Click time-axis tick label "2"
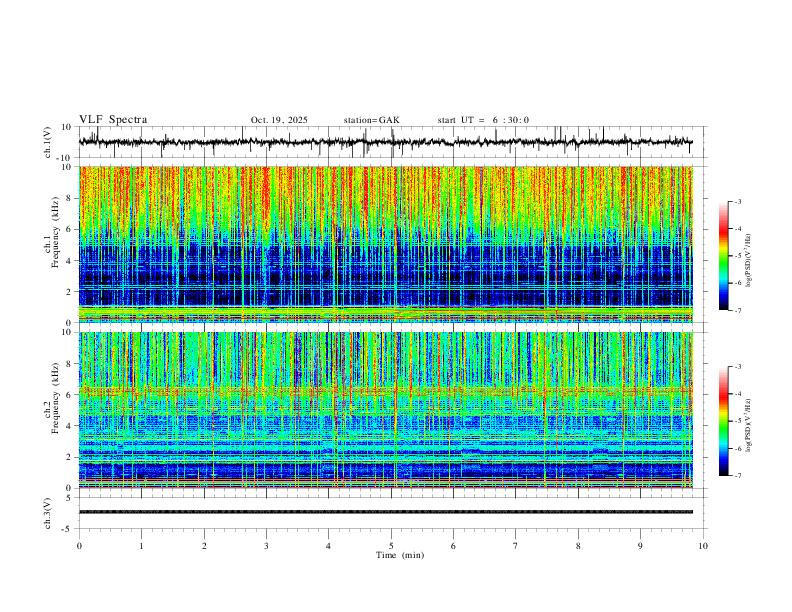 coord(204,546)
